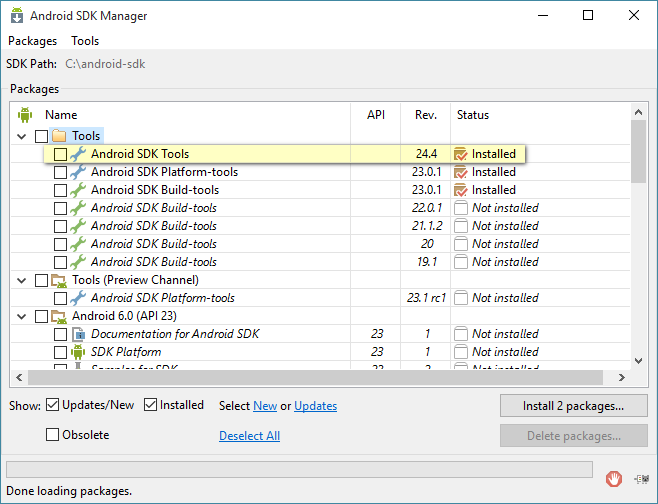Click Installed status icon for Platform-tools 23.0.1

460,172
